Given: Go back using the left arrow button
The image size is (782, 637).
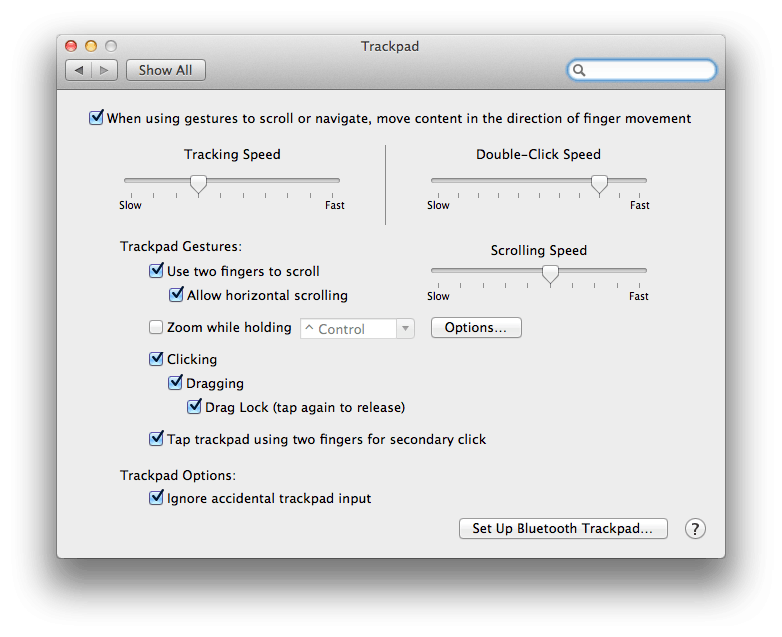Looking at the screenshot, I should [79, 70].
